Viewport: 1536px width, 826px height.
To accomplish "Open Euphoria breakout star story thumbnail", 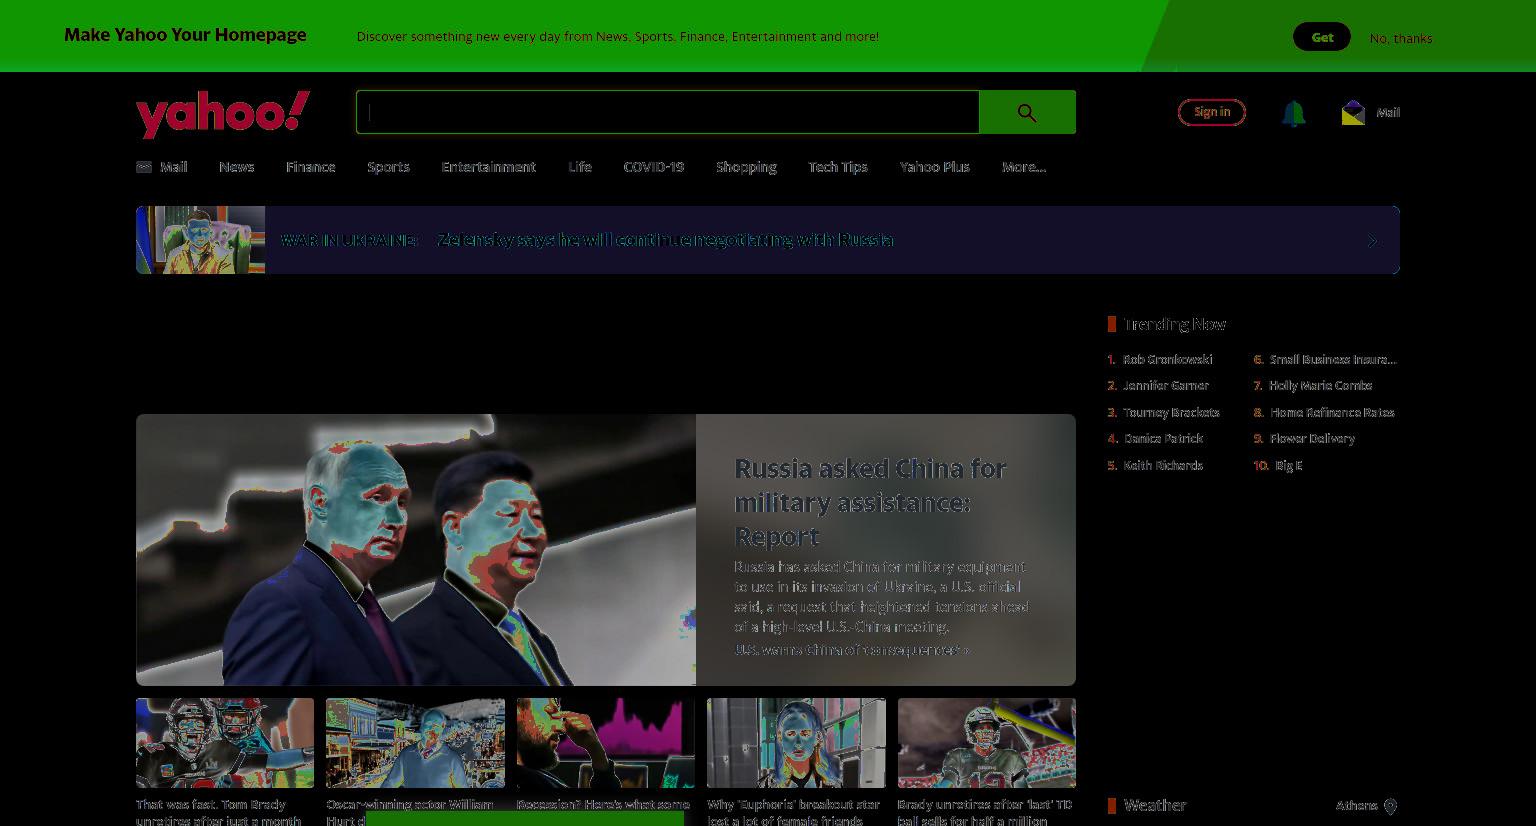I will point(796,743).
